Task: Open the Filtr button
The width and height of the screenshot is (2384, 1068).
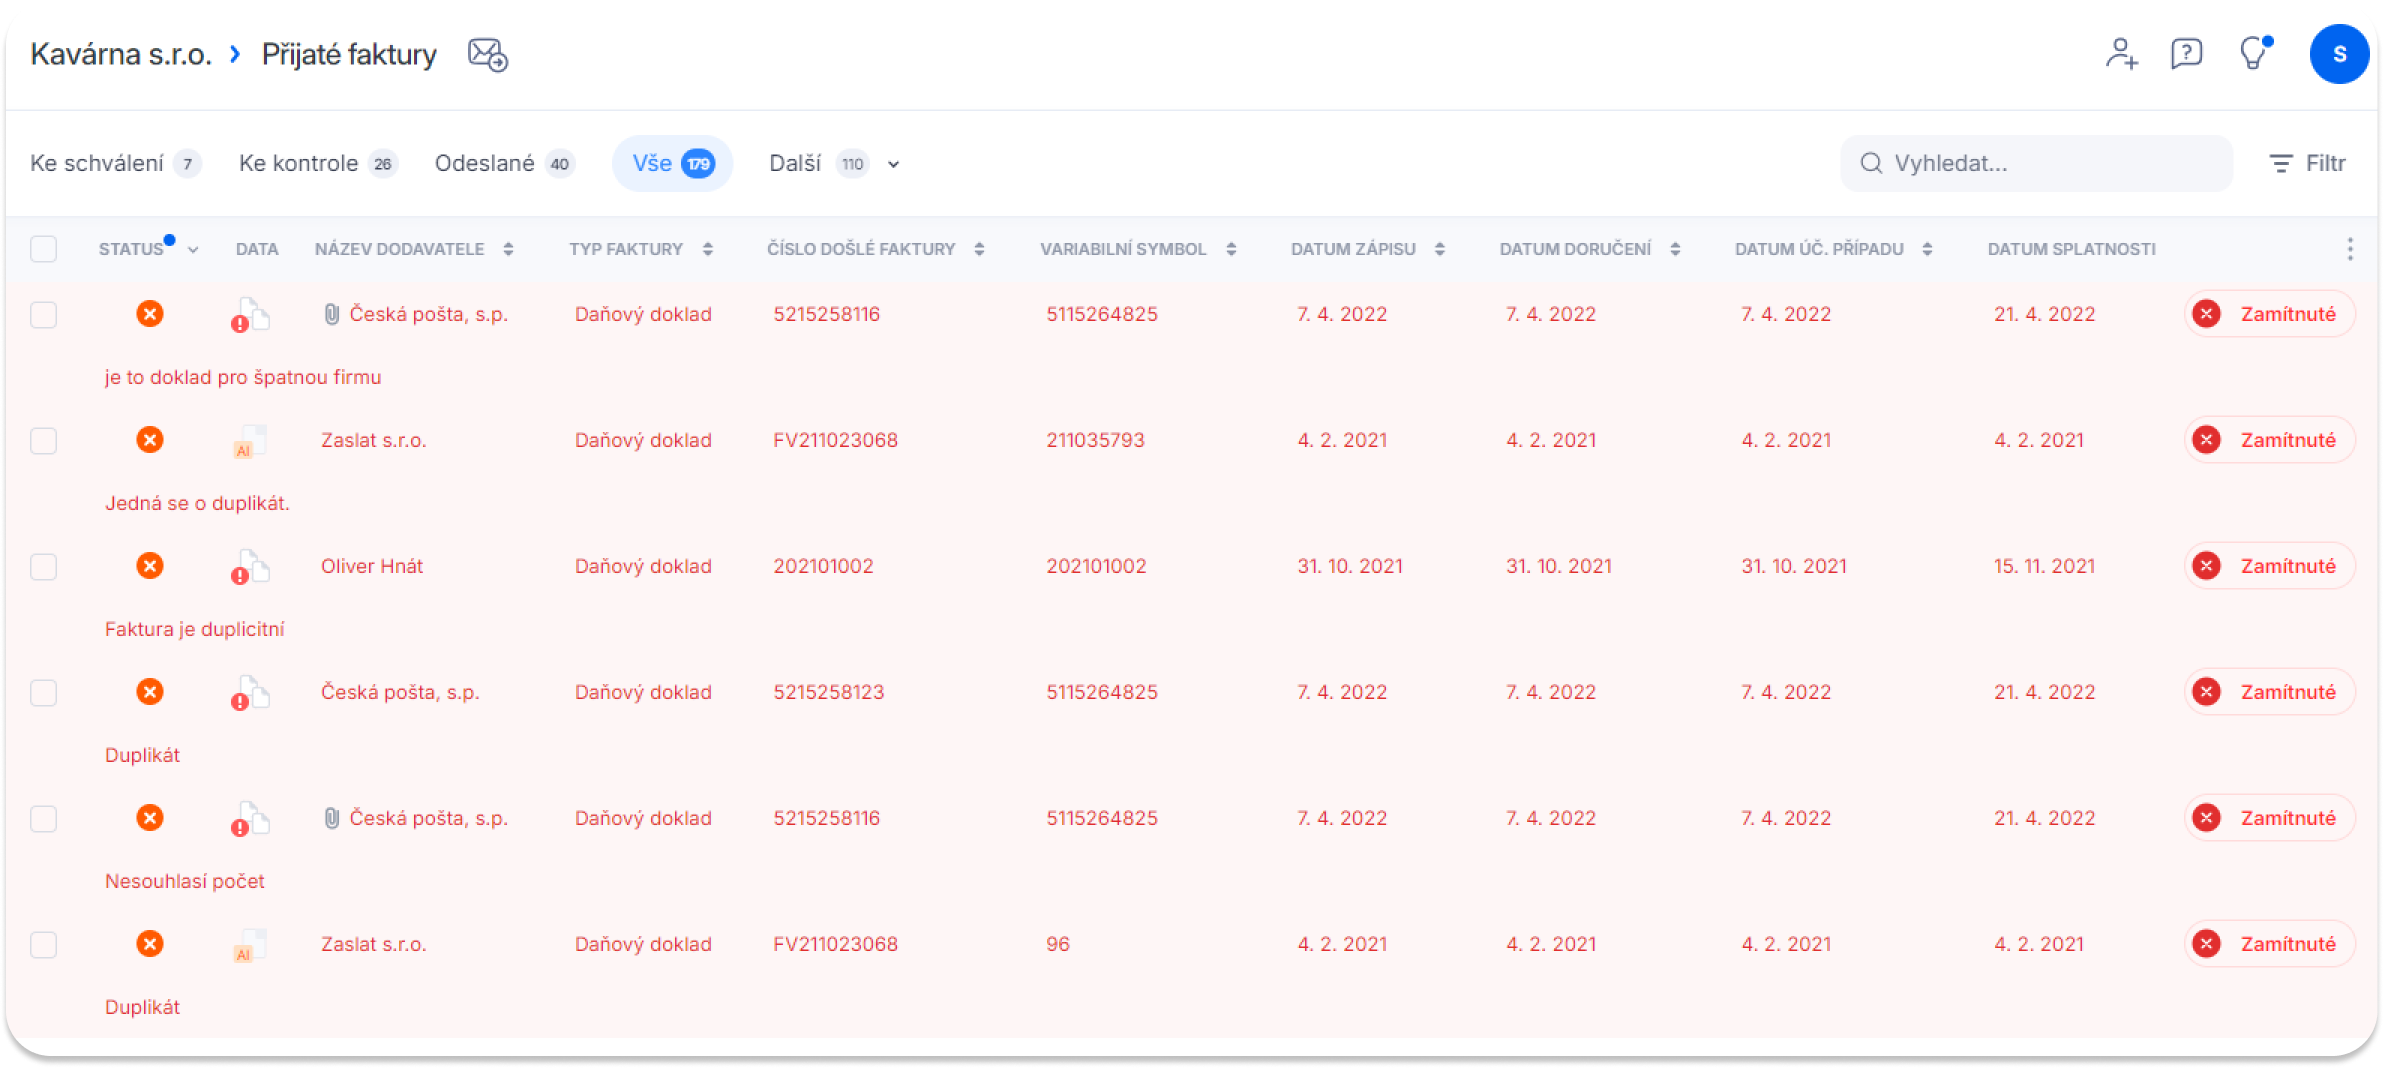Action: click(x=2307, y=163)
